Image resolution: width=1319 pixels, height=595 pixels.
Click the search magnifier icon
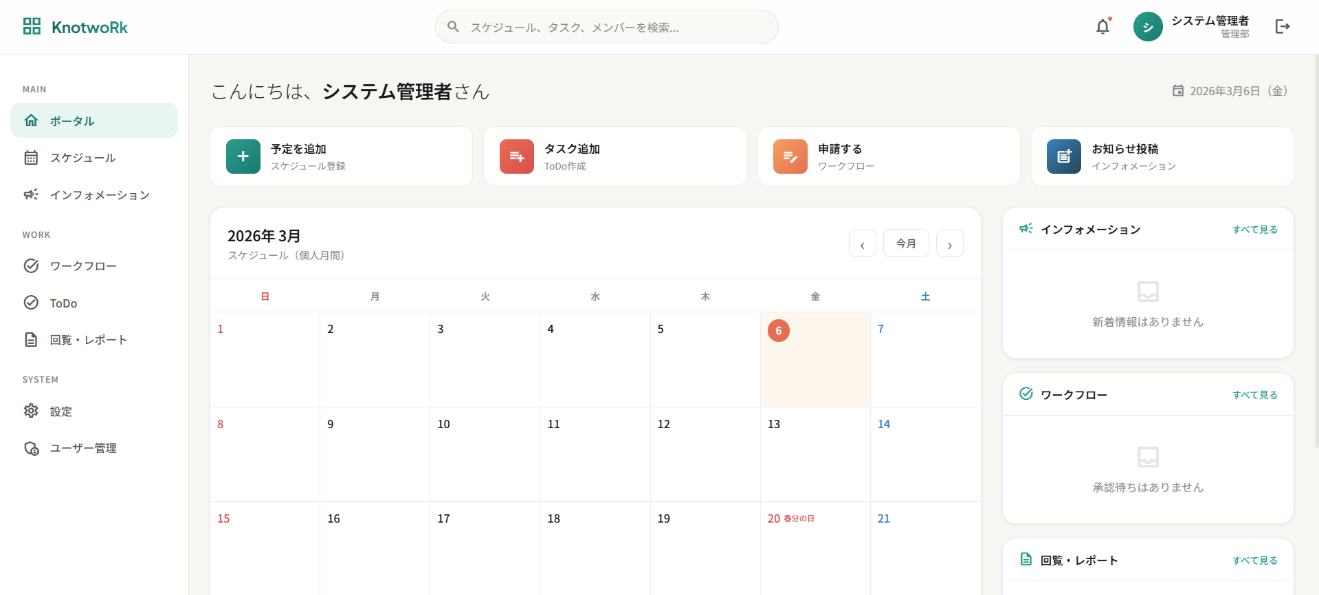coord(453,27)
